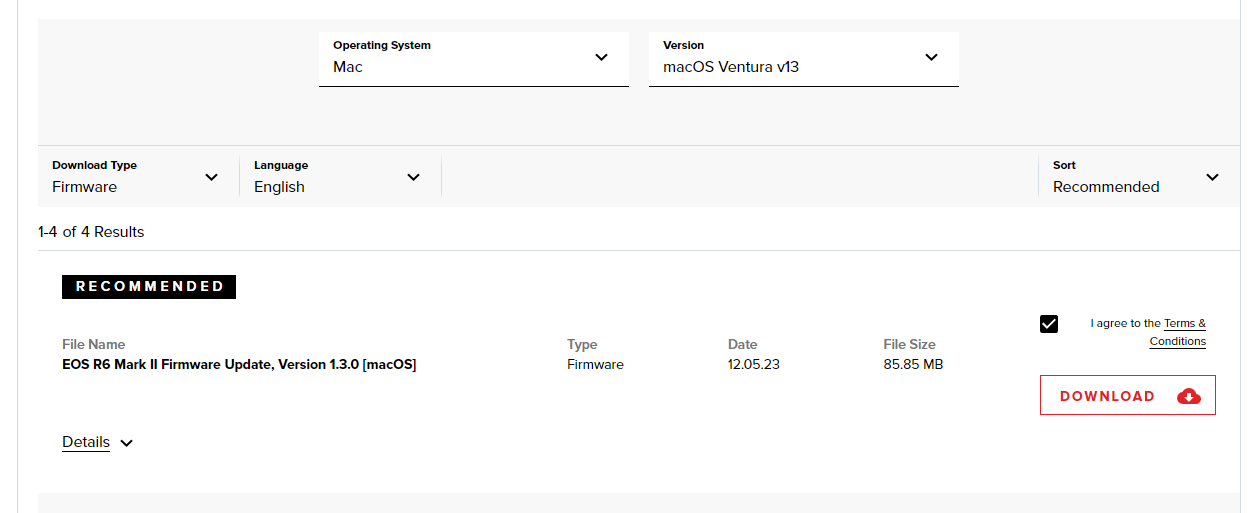The height and width of the screenshot is (513, 1258).
Task: Click the chevron arrow beside macOS Ventura v13
Action: tap(931, 58)
